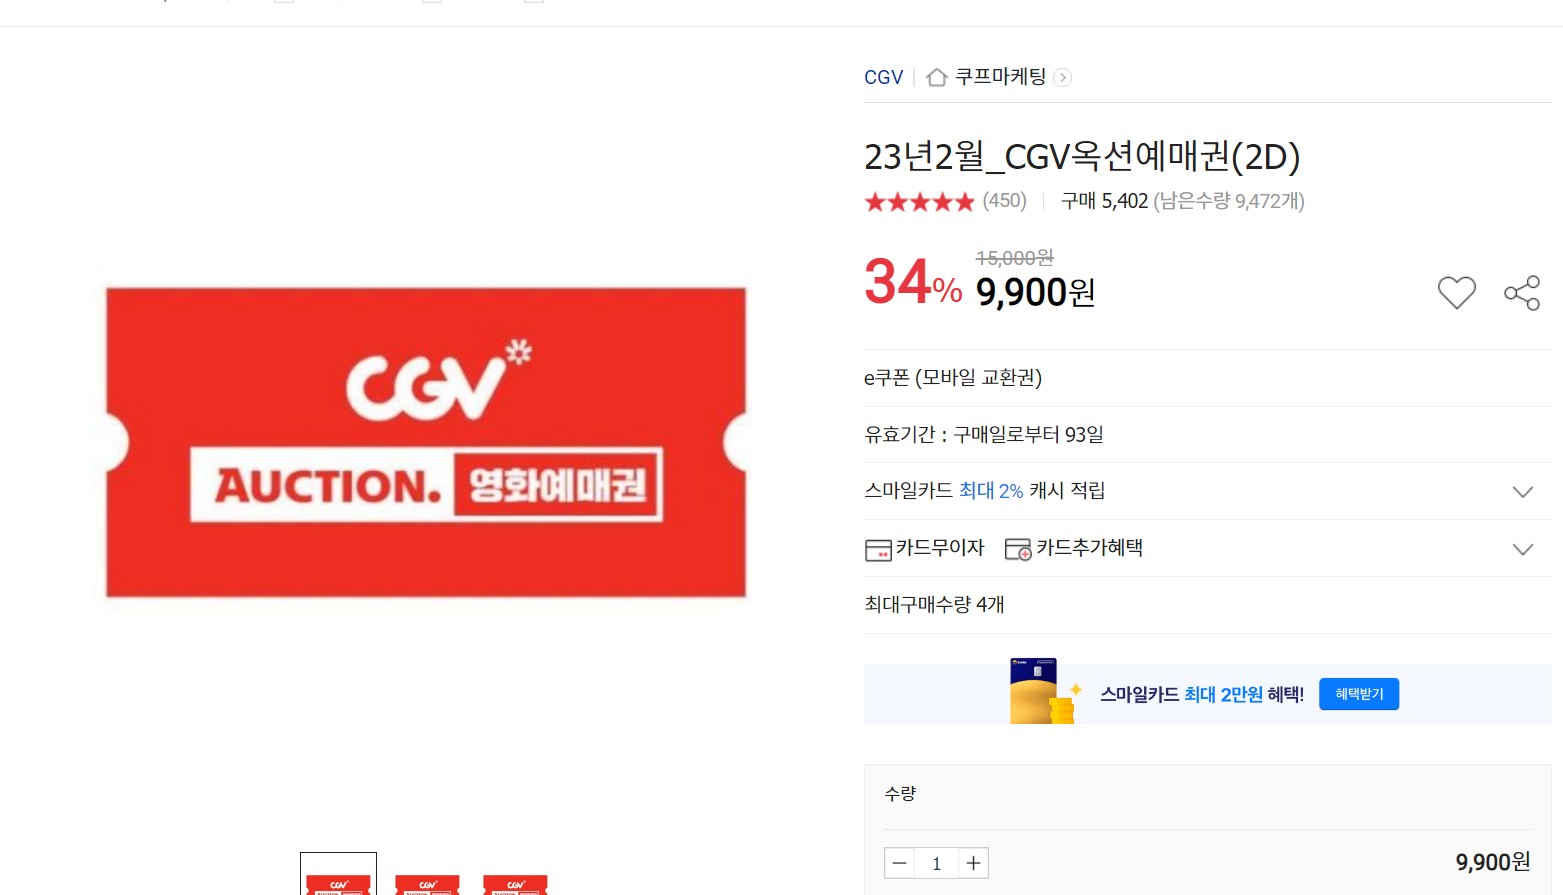
Task: Select the second product thumbnail
Action: click(x=427, y=879)
